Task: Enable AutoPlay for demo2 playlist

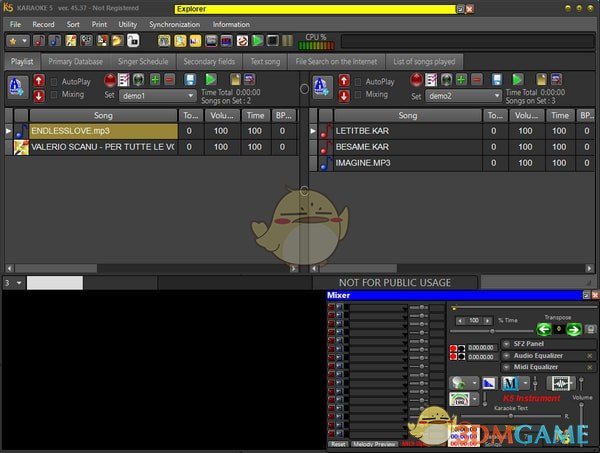Action: 358,82
